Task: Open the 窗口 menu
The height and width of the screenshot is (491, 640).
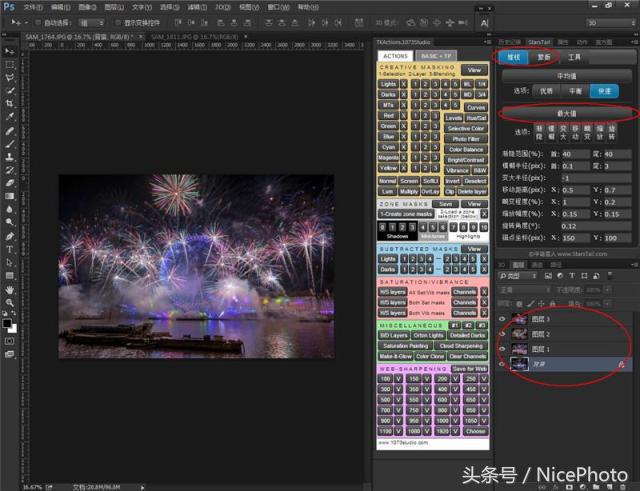Action: [279, 7]
